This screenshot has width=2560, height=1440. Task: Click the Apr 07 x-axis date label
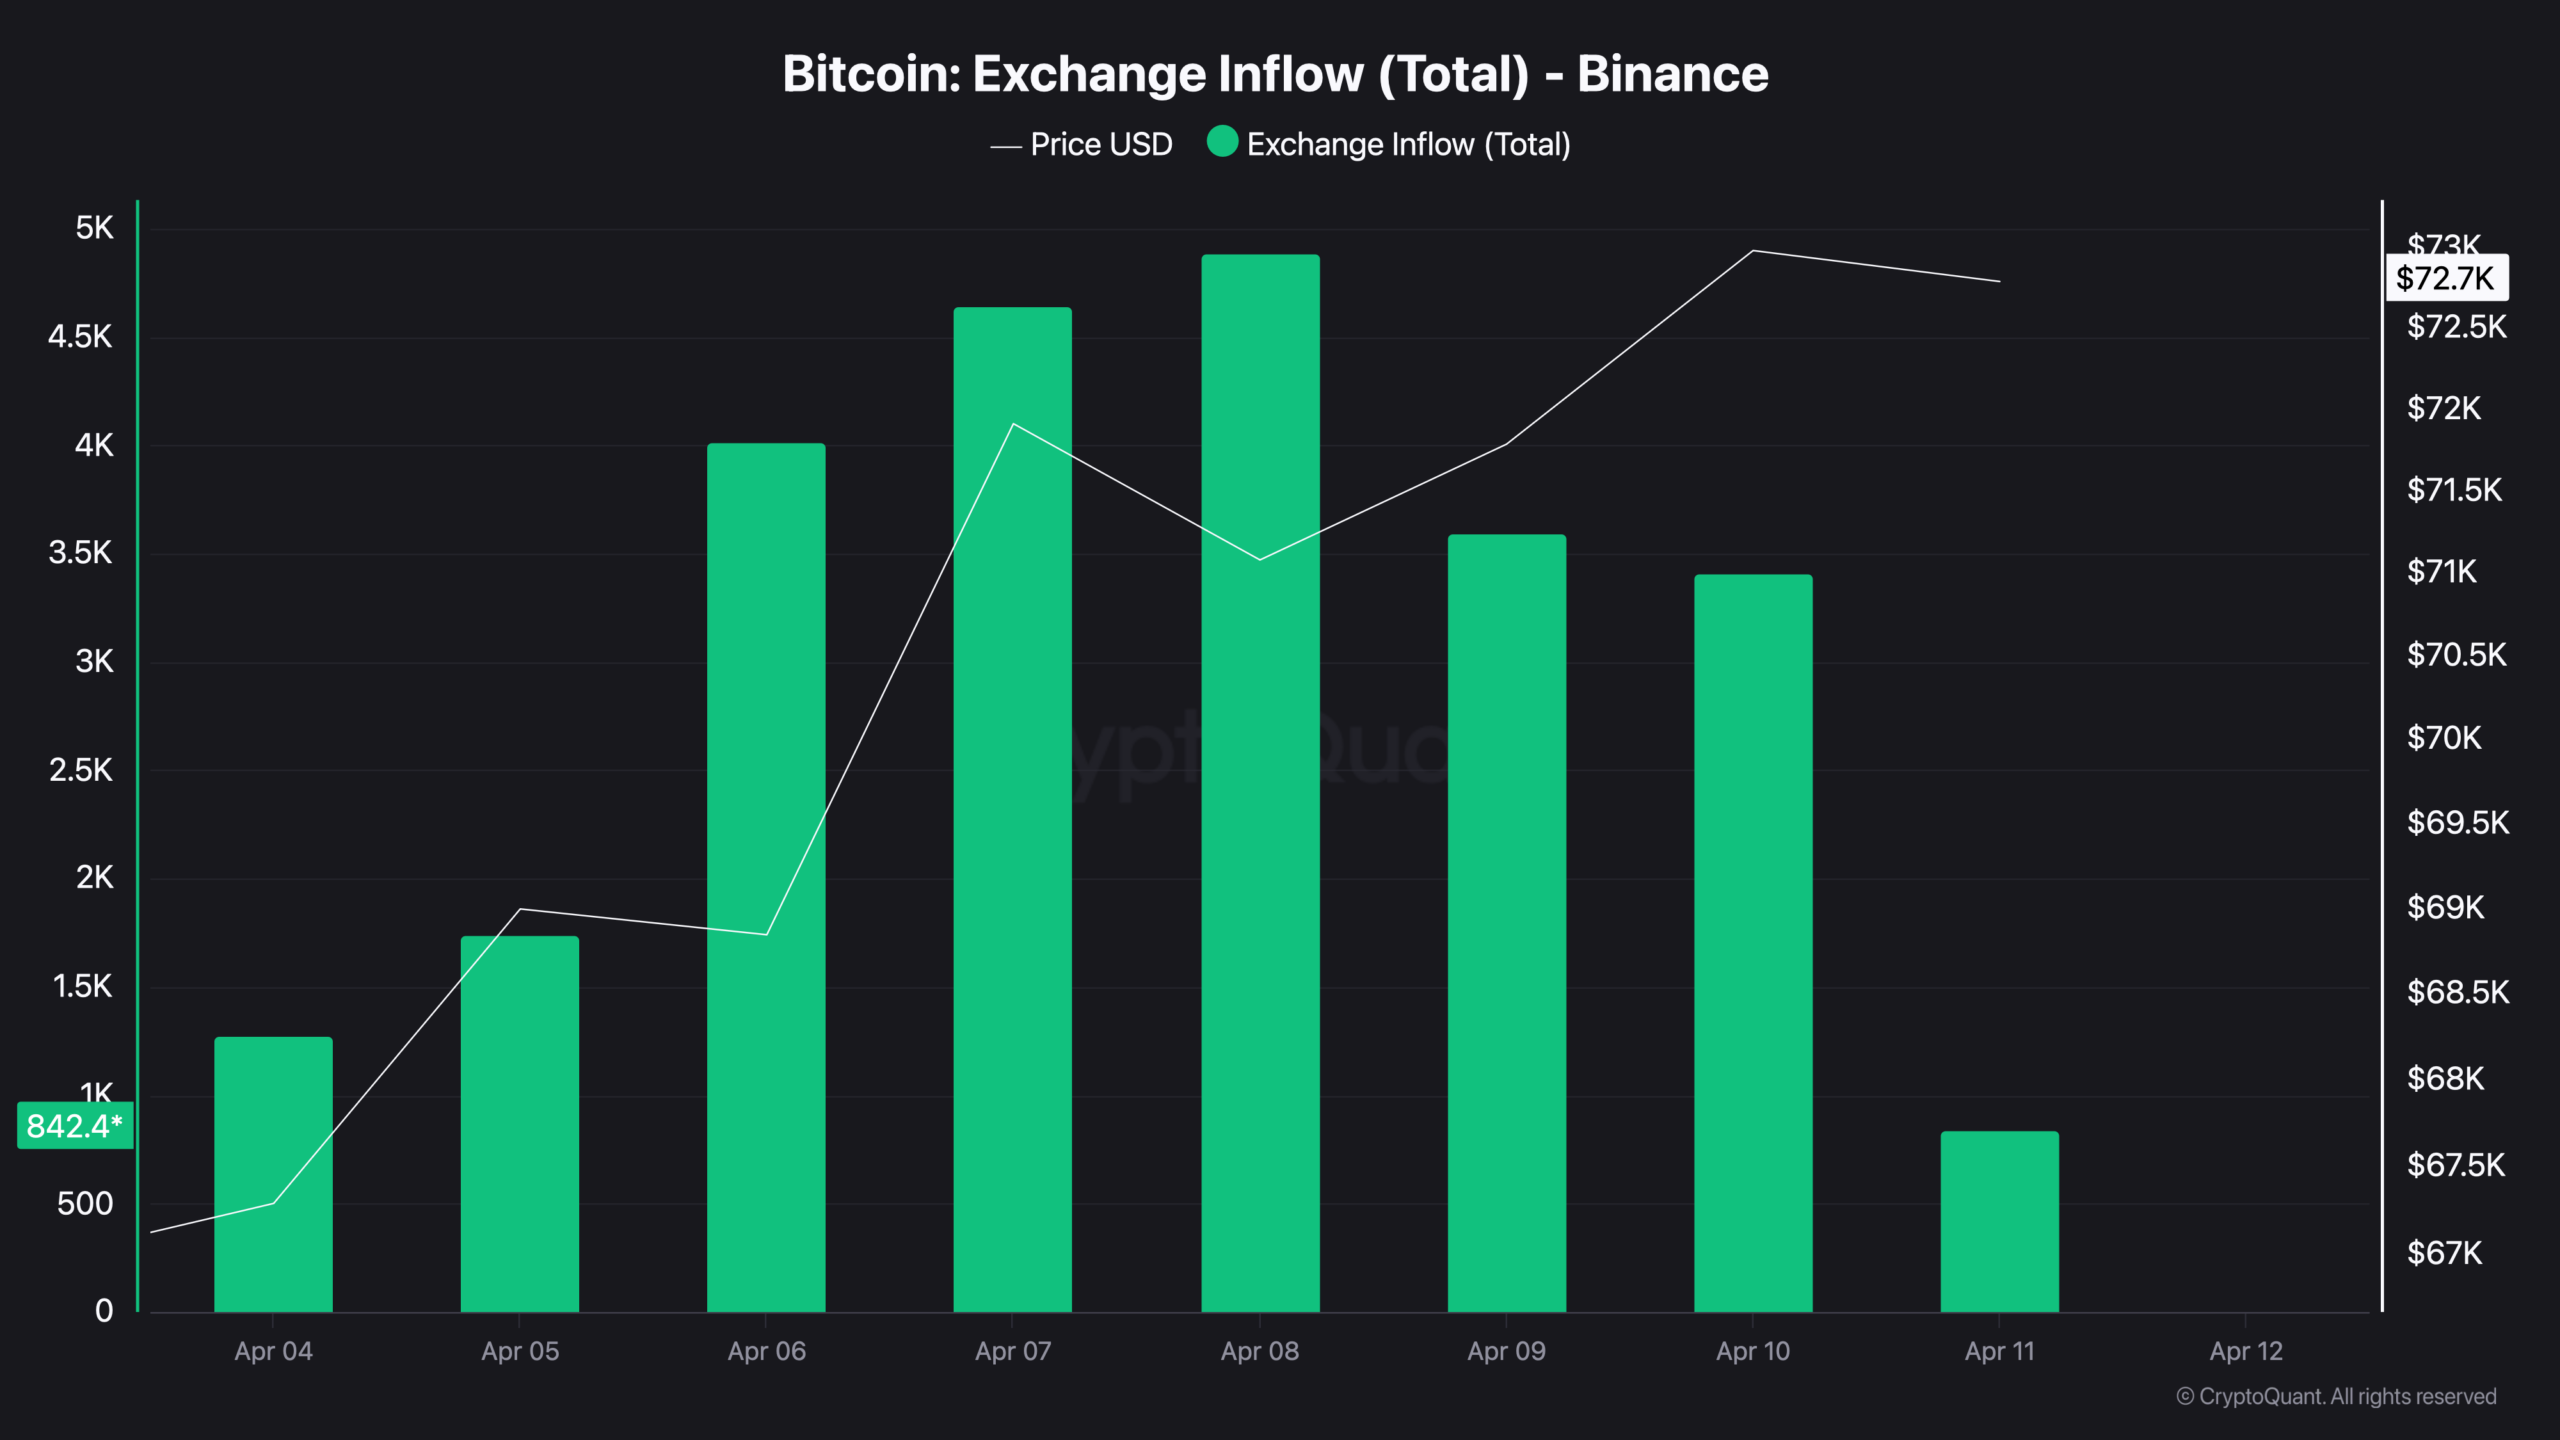point(1013,1351)
